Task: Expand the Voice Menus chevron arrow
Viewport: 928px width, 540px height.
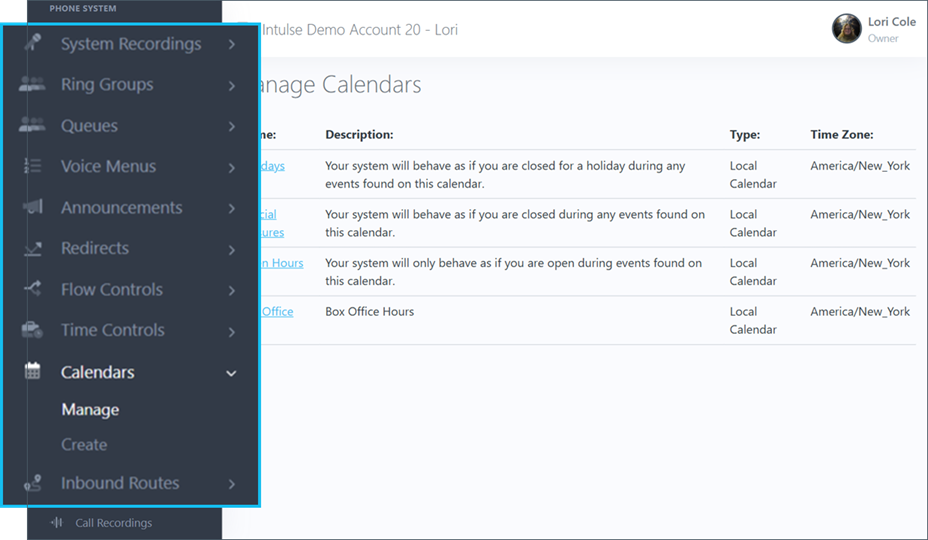Action: pos(231,168)
